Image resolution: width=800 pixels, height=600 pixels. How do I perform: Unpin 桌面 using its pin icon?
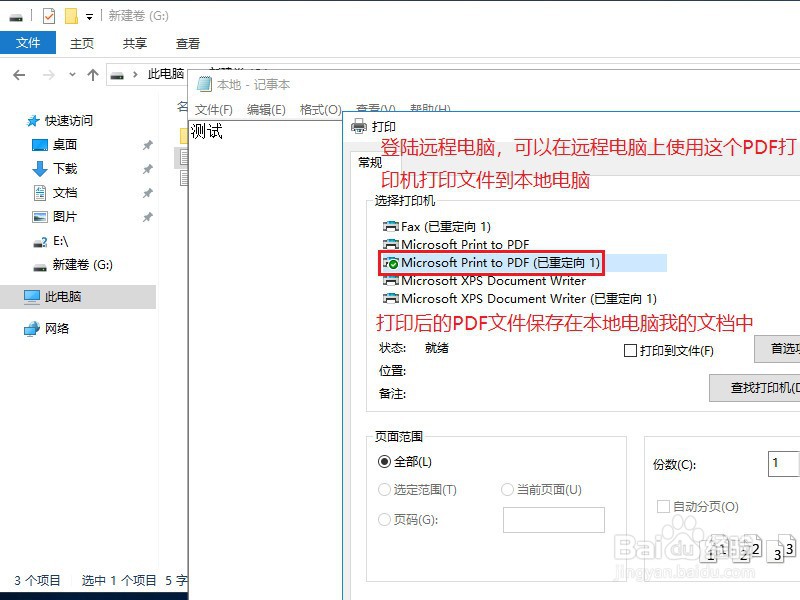(x=147, y=145)
